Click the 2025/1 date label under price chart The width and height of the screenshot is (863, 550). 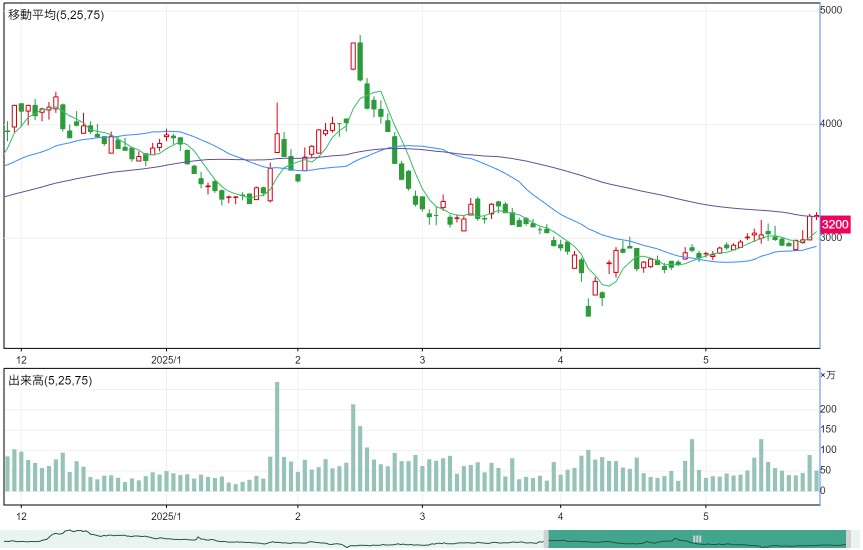(166, 360)
